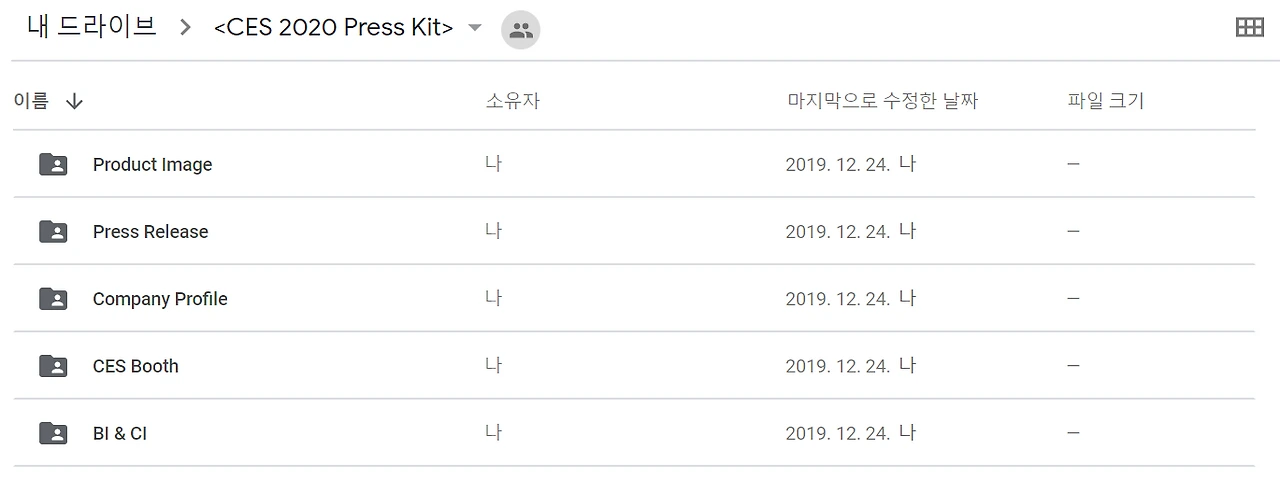Click the 마지막으로 수정한 날짜 column header
The image size is (1280, 478).
[x=882, y=100]
